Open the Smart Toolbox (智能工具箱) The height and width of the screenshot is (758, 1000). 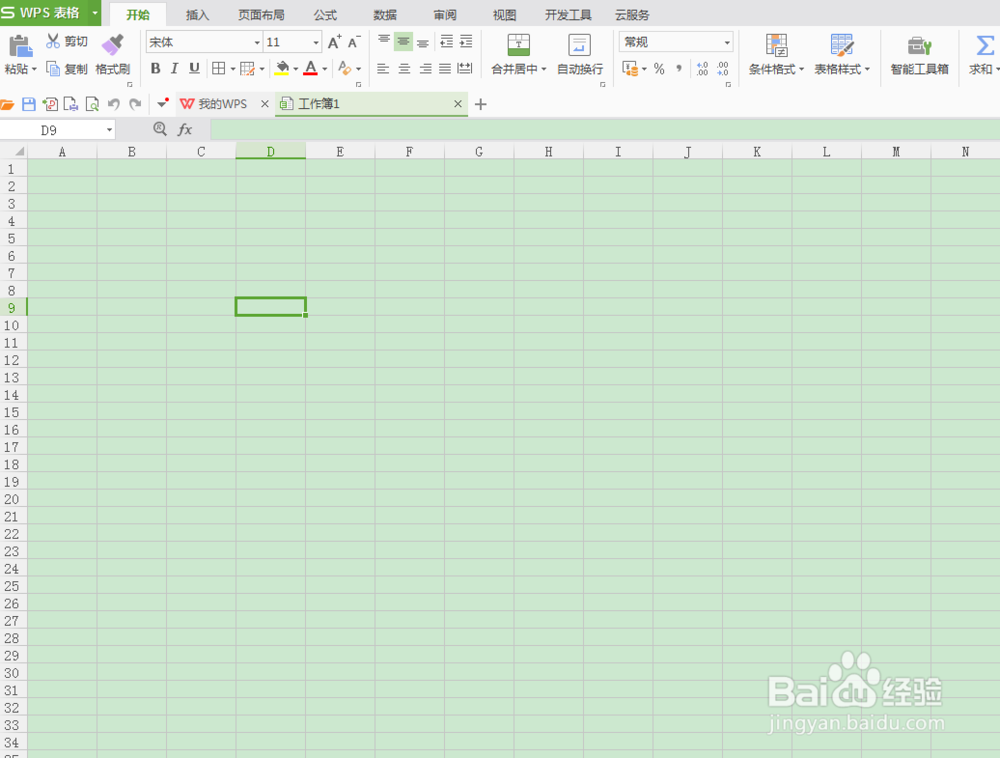coord(920,54)
